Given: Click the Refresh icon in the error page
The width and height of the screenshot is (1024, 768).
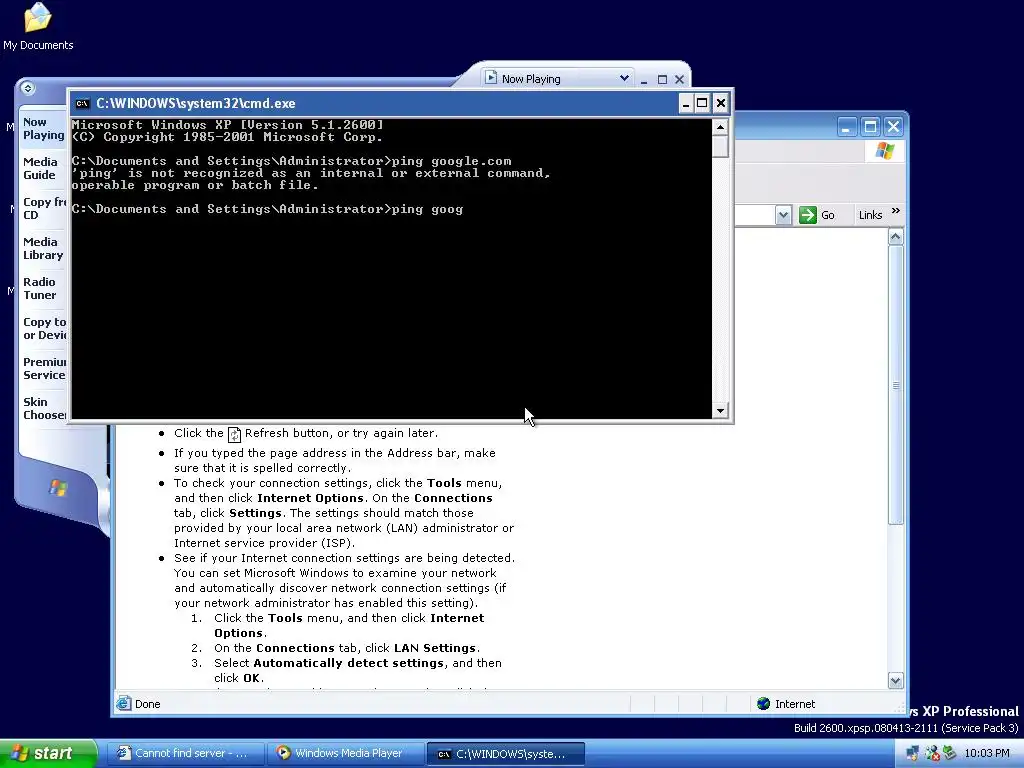Looking at the screenshot, I should (x=234, y=434).
